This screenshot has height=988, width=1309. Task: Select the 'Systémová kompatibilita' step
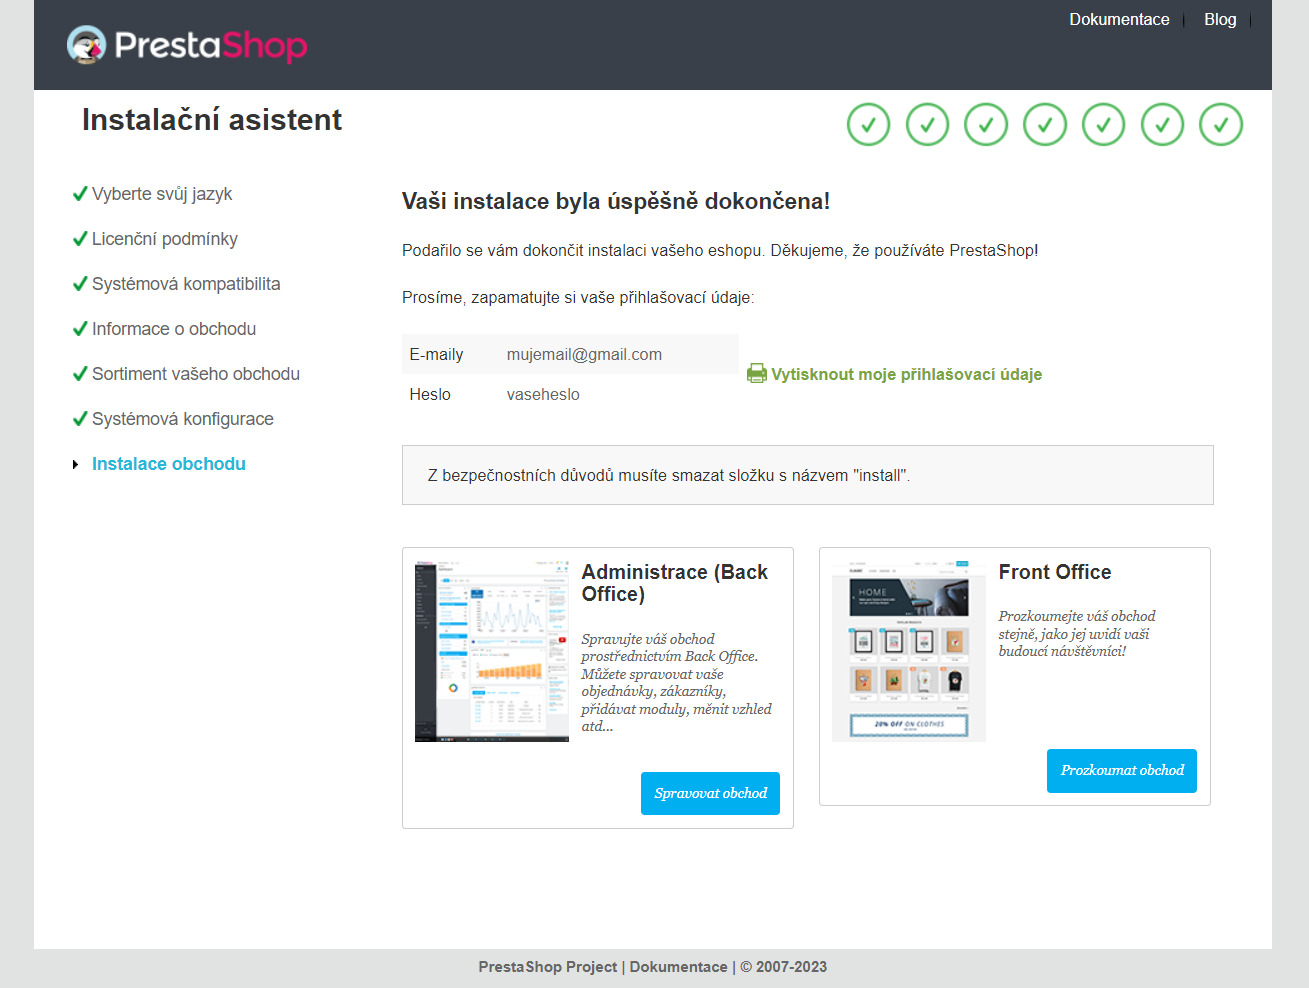(x=186, y=284)
